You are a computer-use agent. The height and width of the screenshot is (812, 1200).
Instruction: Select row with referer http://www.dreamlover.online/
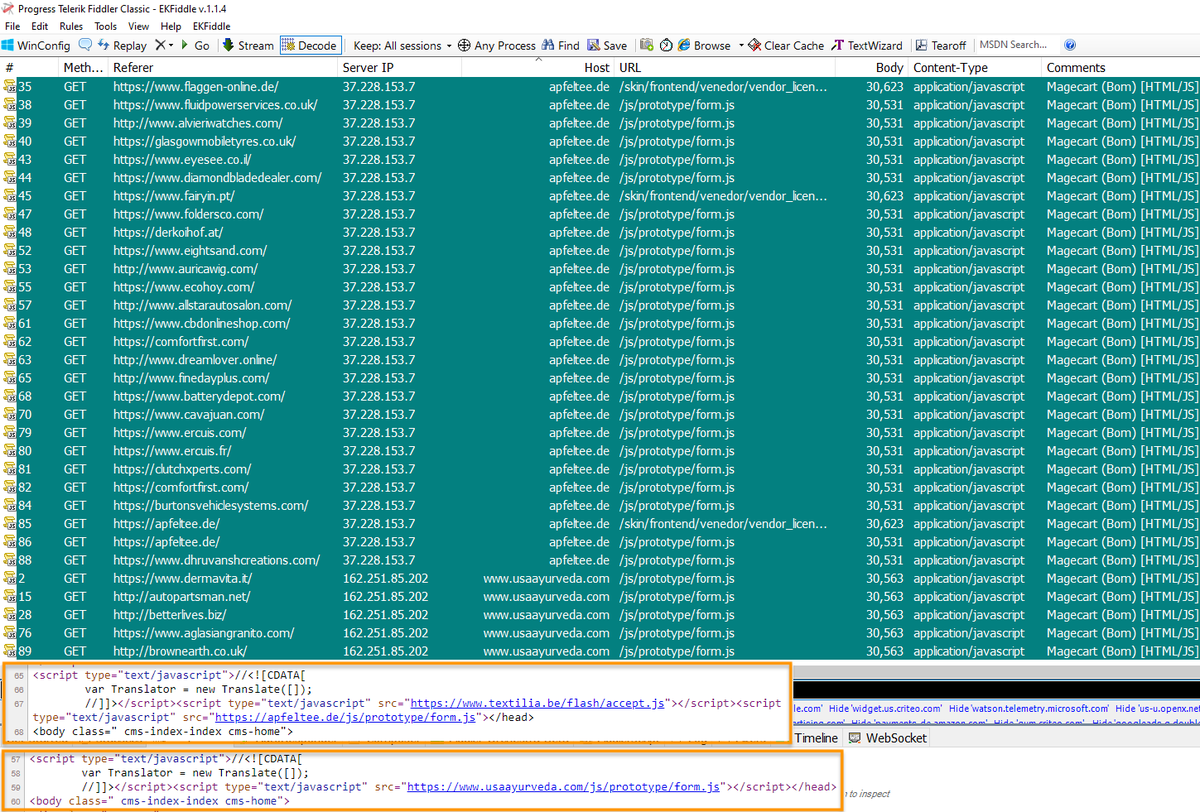(x=600, y=360)
